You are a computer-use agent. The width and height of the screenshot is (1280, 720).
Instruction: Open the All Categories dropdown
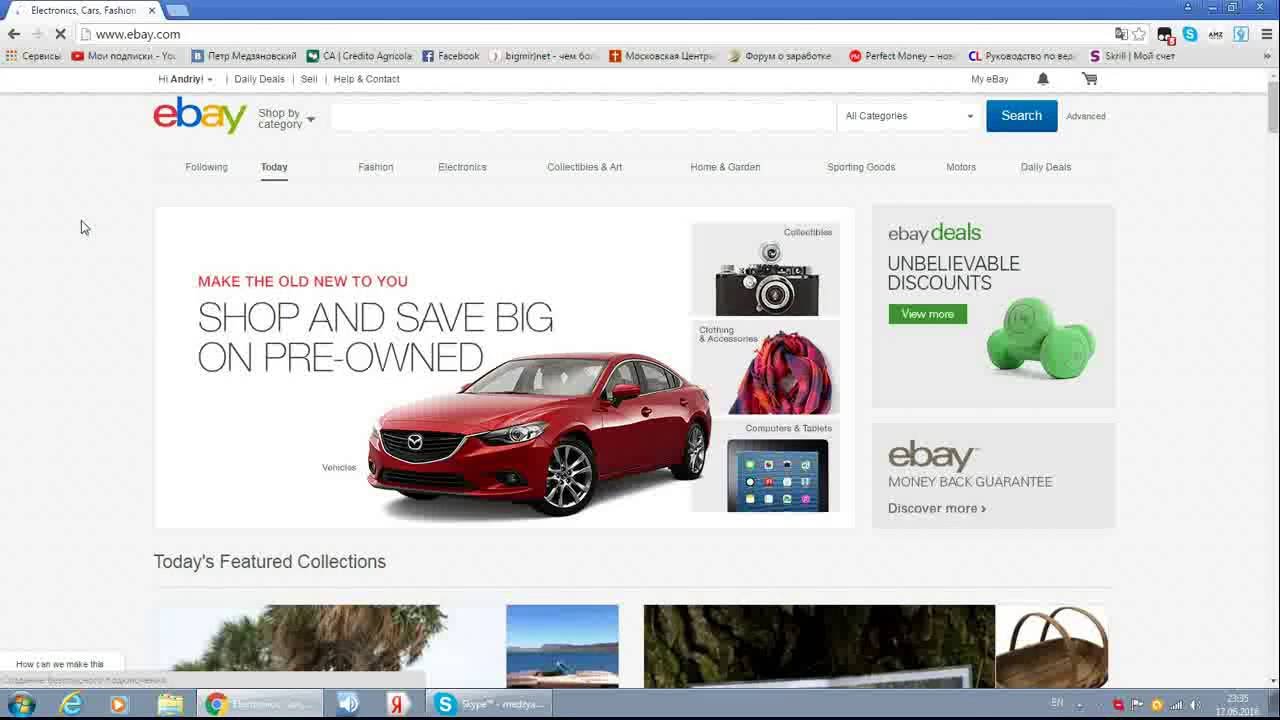909,116
